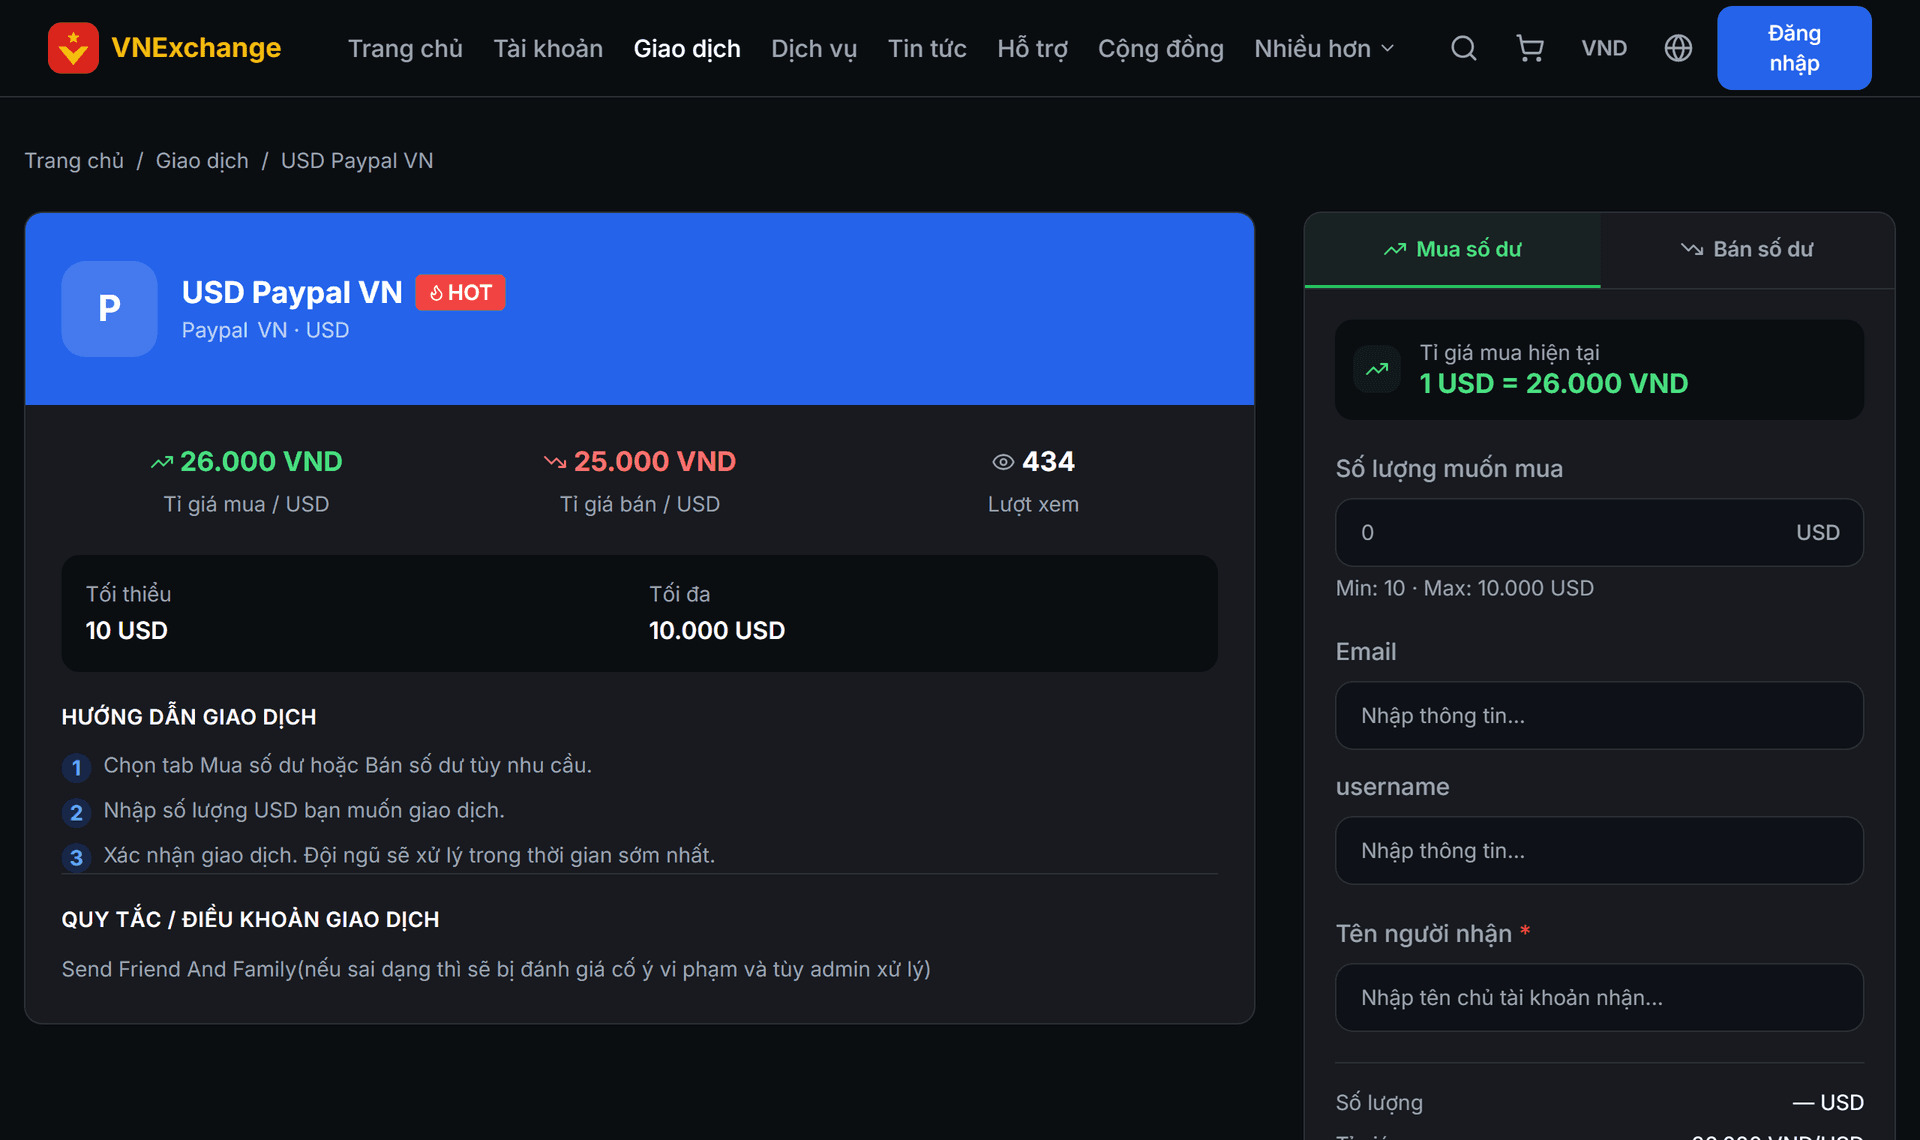
Task: Open the shopping cart icon
Action: pyautogui.click(x=1530, y=48)
